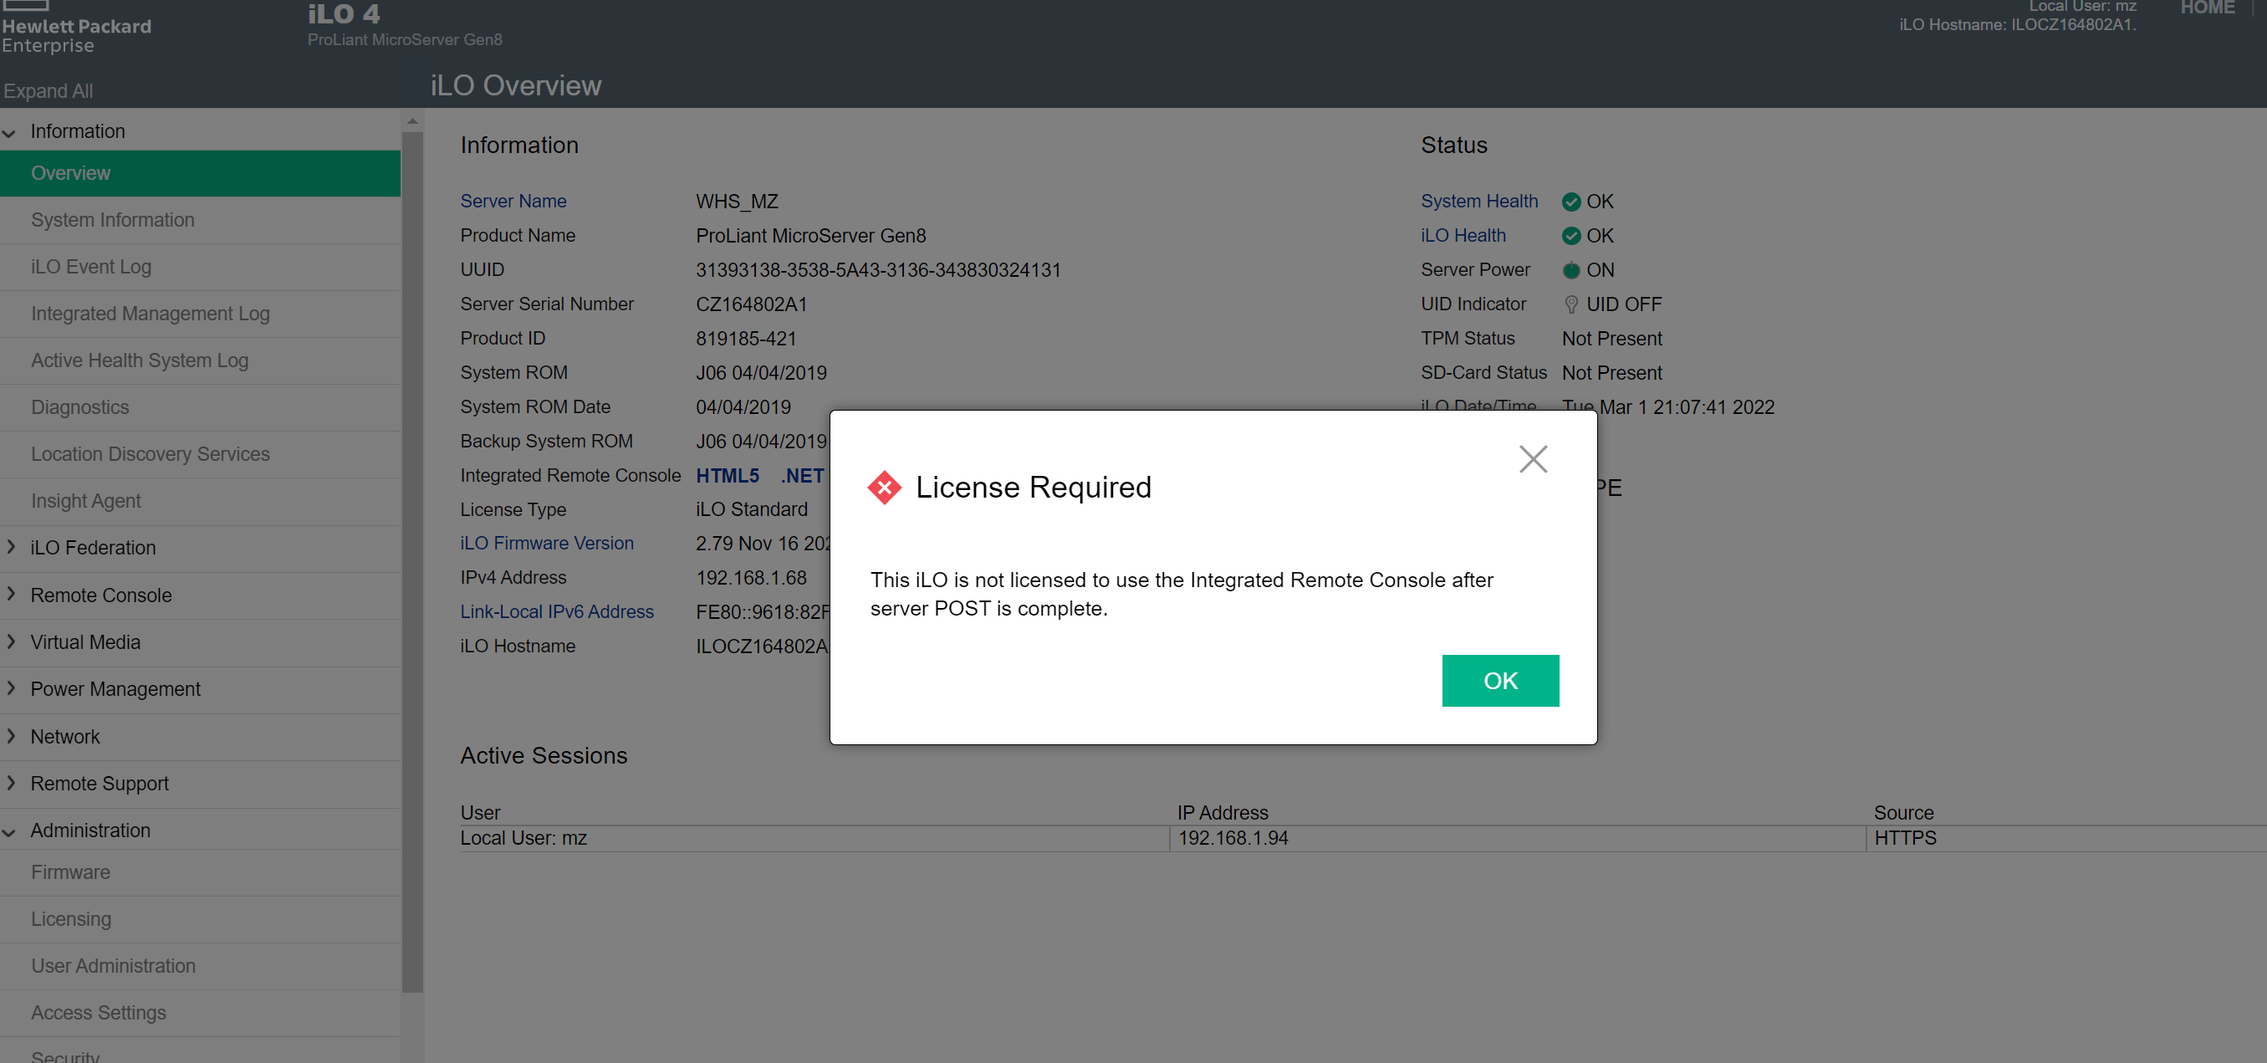The image size is (2267, 1063).
Task: Click Product ID 819185-421
Action: pos(746,339)
